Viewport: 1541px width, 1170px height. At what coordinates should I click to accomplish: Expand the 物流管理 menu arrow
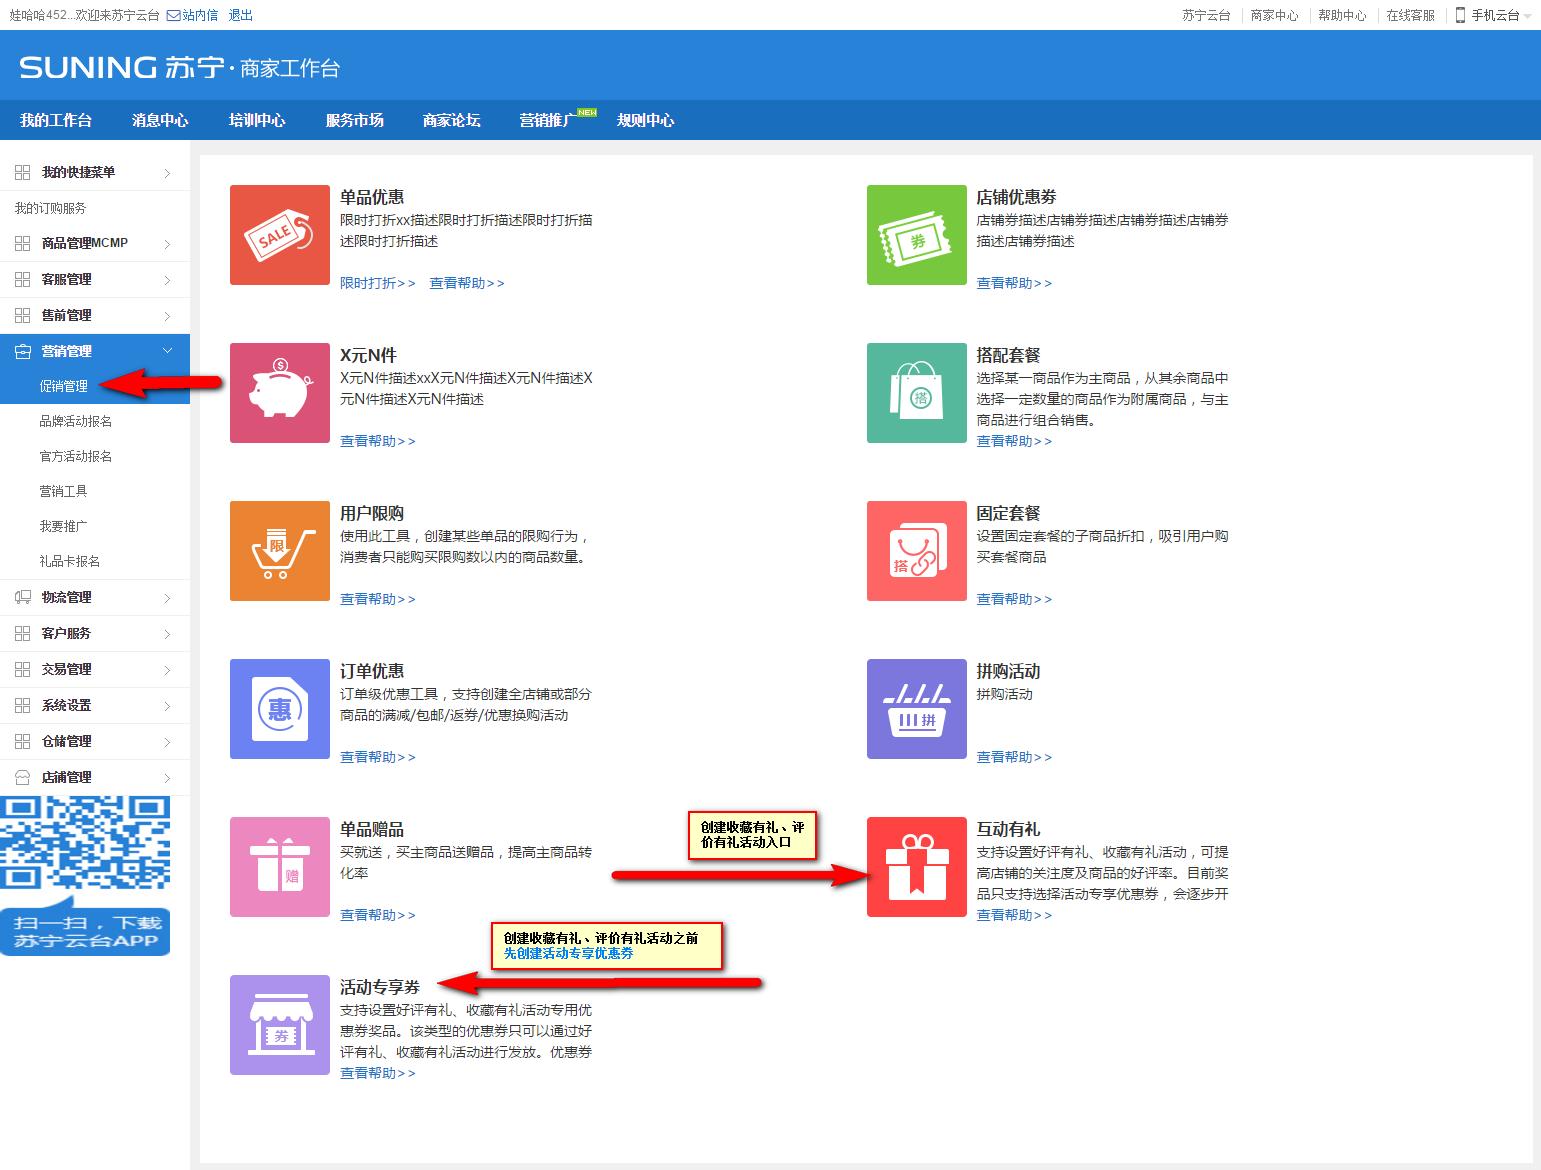click(167, 598)
